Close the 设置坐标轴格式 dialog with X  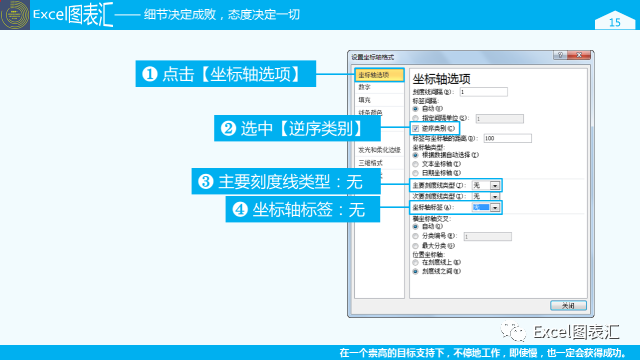coord(579,55)
